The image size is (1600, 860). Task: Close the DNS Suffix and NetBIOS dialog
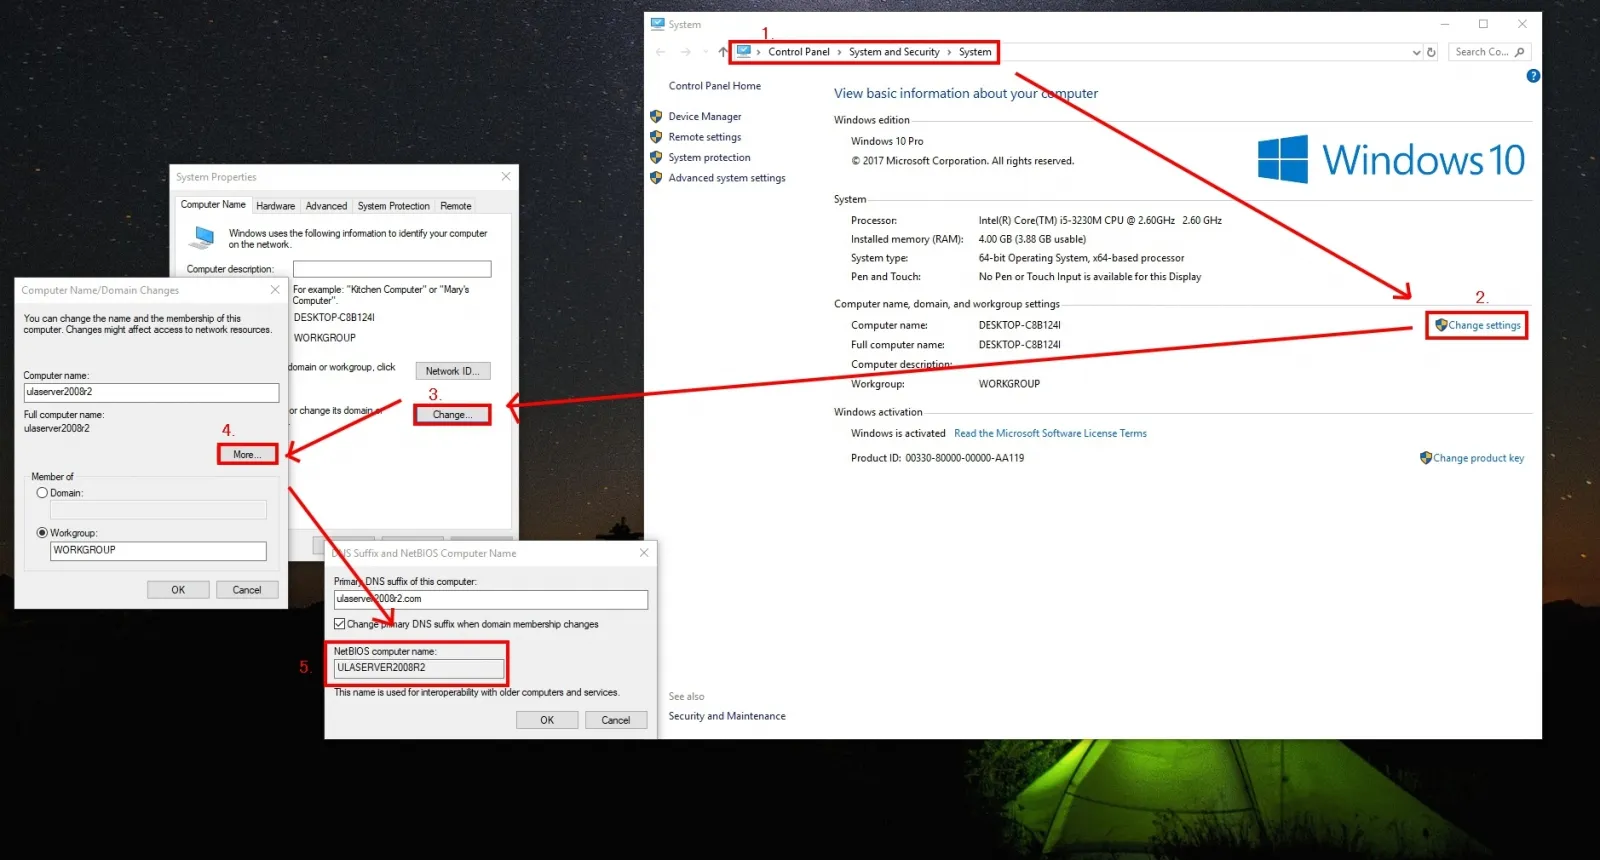point(644,553)
